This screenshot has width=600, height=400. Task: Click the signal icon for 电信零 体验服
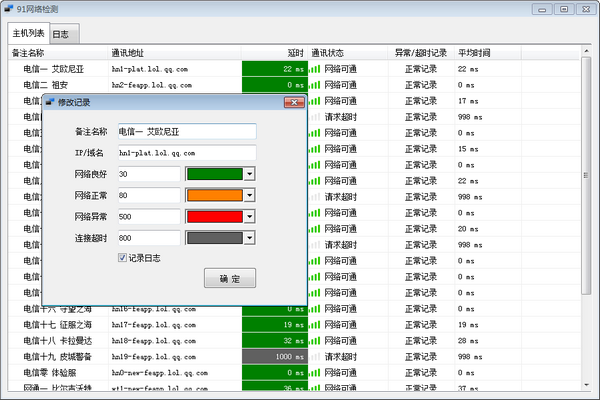point(315,373)
